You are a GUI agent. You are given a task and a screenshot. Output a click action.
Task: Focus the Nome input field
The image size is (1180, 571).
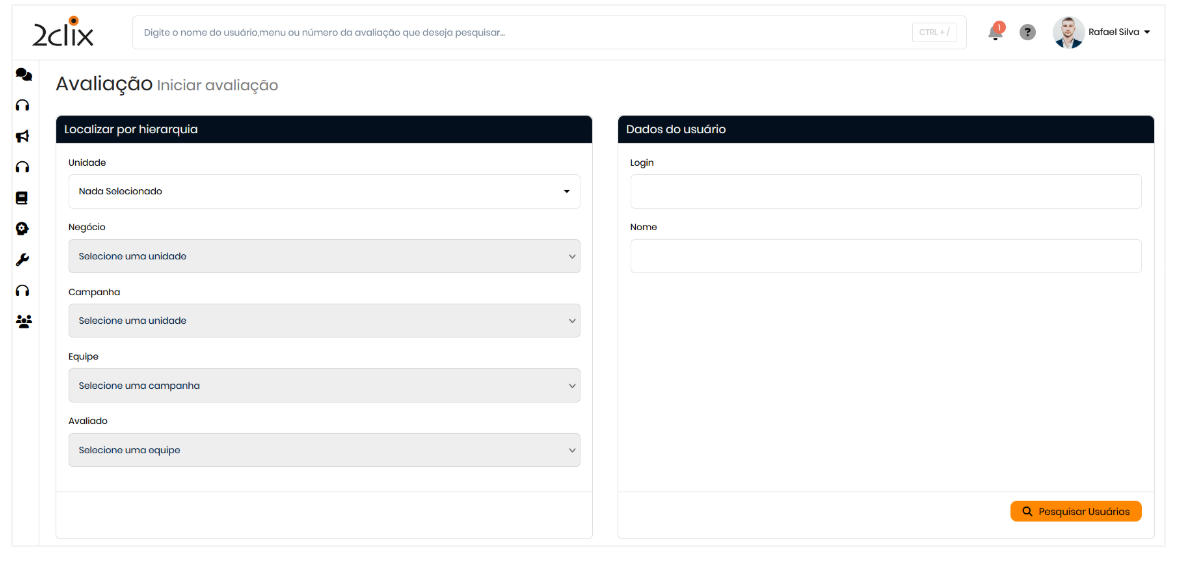(885, 256)
